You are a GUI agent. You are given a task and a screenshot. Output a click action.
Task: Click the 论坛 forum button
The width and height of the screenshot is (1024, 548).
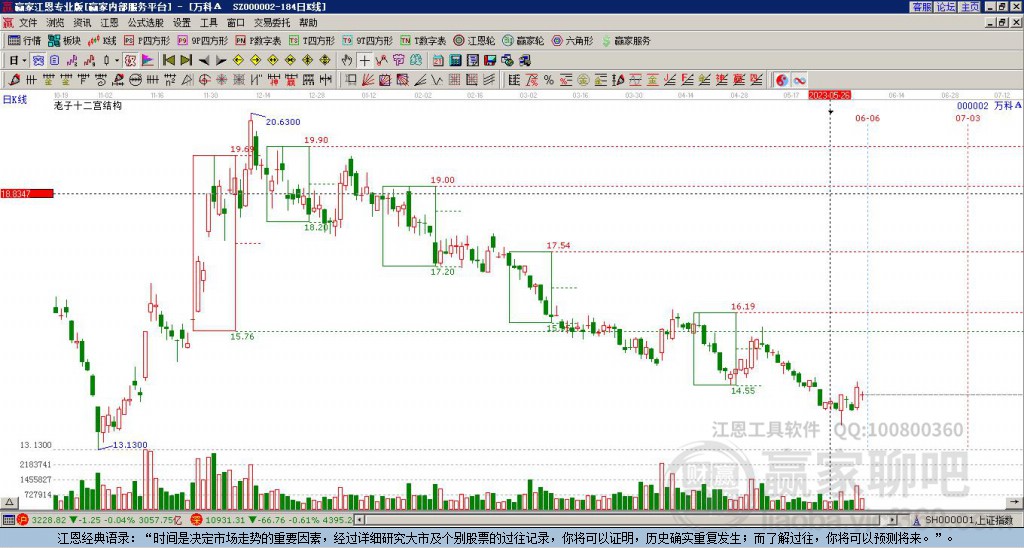coord(946,7)
